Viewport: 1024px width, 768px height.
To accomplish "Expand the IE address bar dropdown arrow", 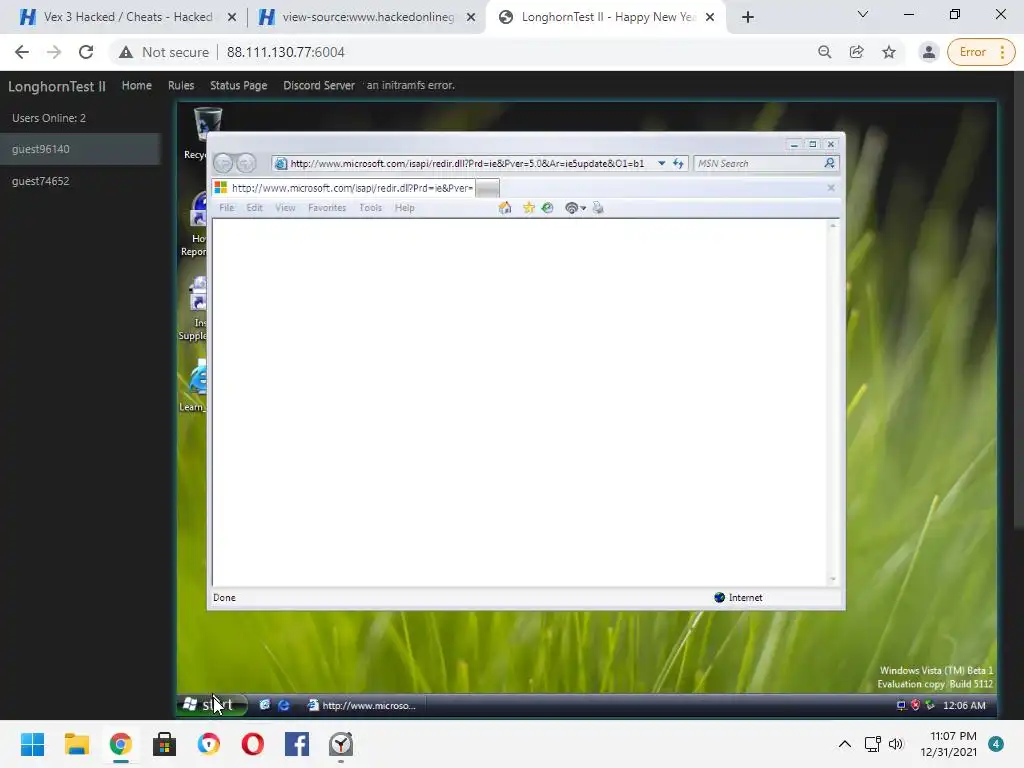I will coord(662,163).
